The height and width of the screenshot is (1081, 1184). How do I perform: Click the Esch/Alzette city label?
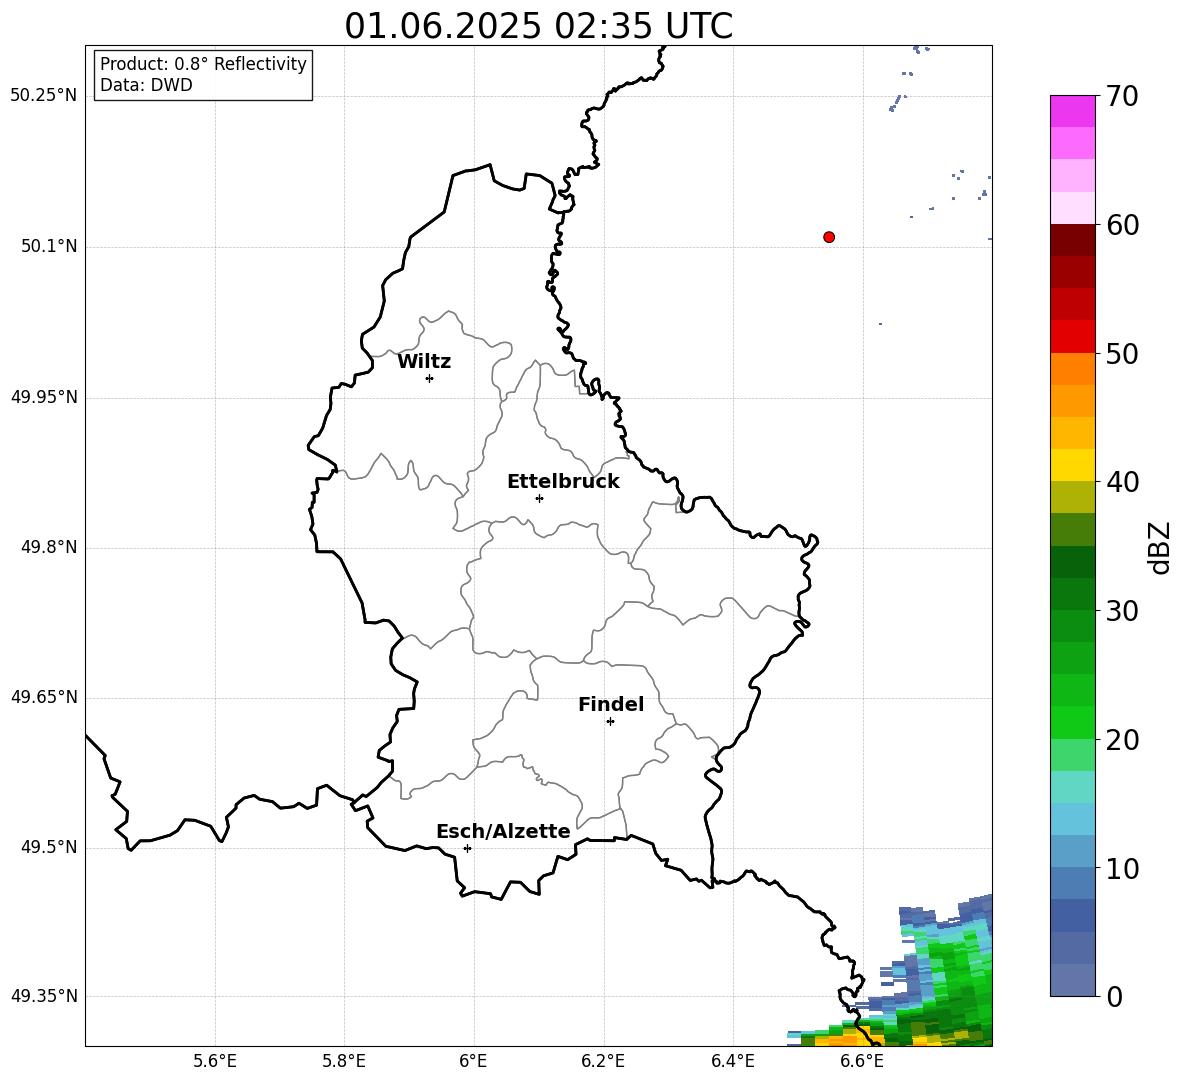pos(503,831)
